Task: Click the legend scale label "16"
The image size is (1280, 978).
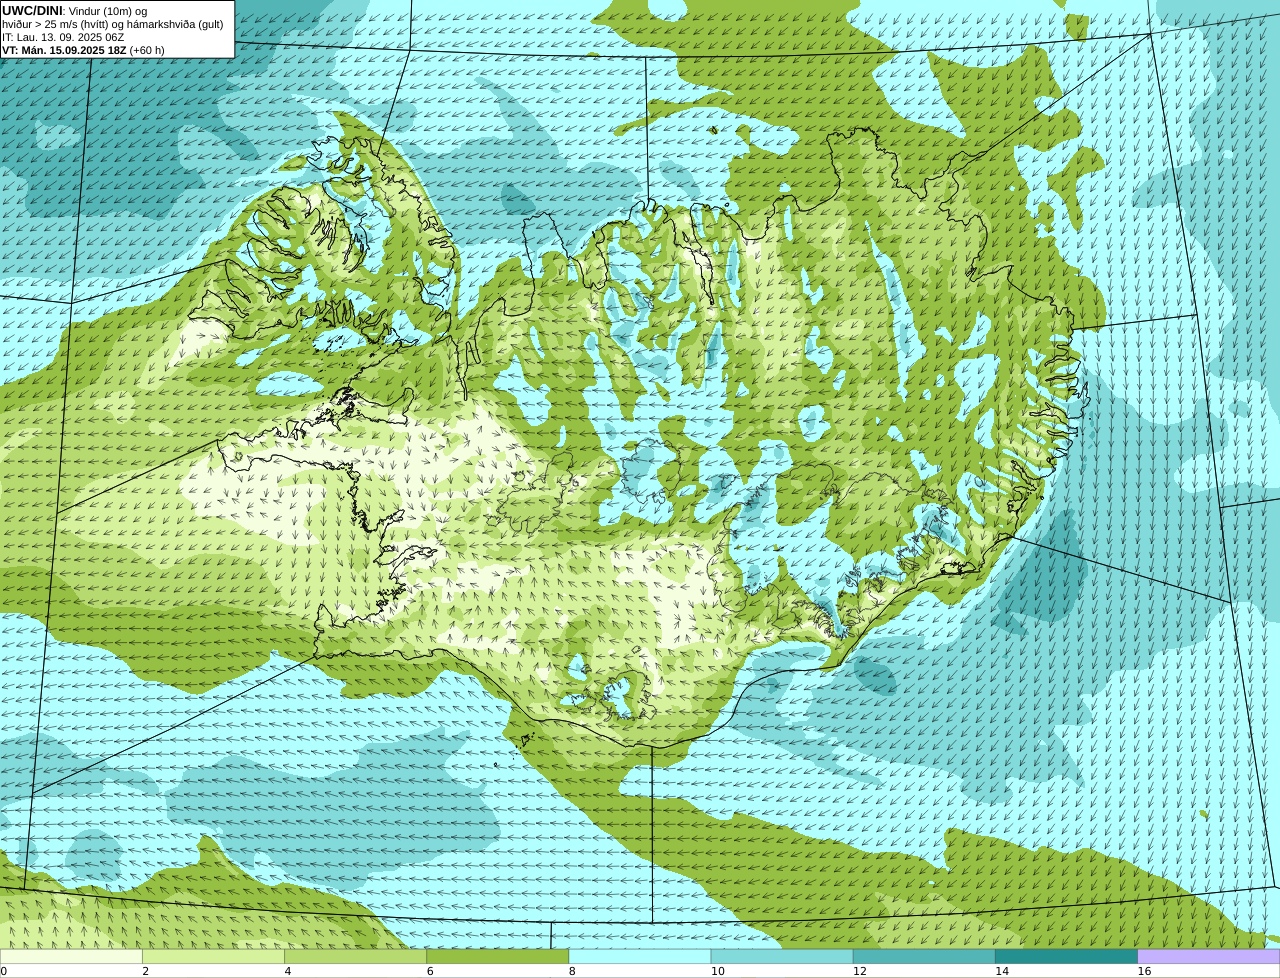Action: click(x=1144, y=971)
